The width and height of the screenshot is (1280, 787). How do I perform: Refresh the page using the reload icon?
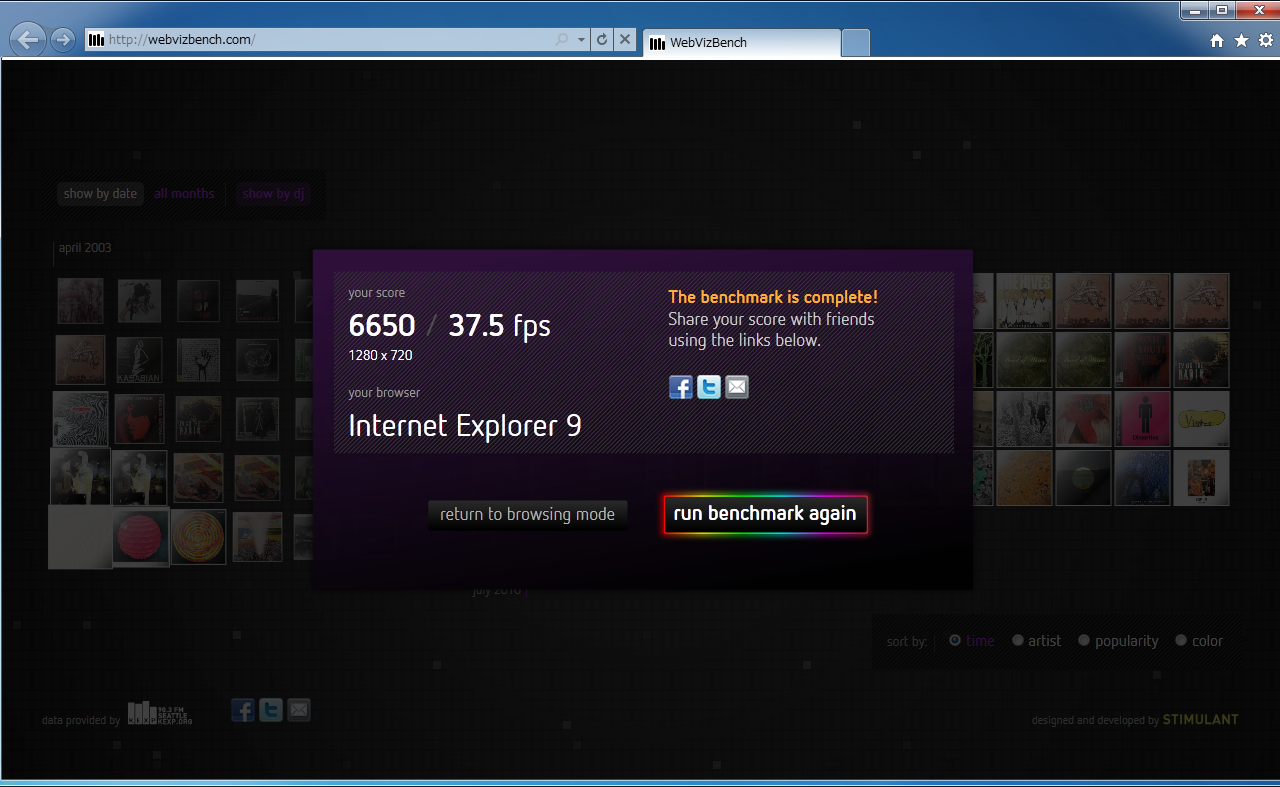(602, 40)
